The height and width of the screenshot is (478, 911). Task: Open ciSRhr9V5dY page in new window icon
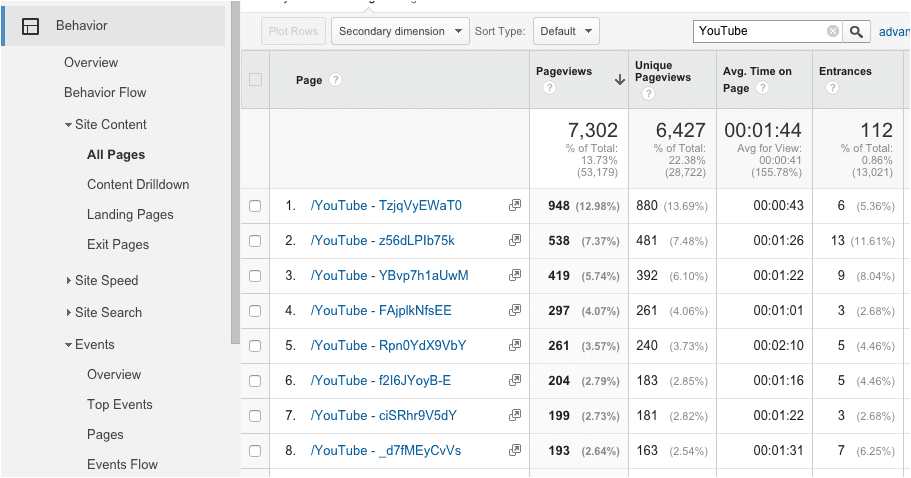[x=514, y=415]
